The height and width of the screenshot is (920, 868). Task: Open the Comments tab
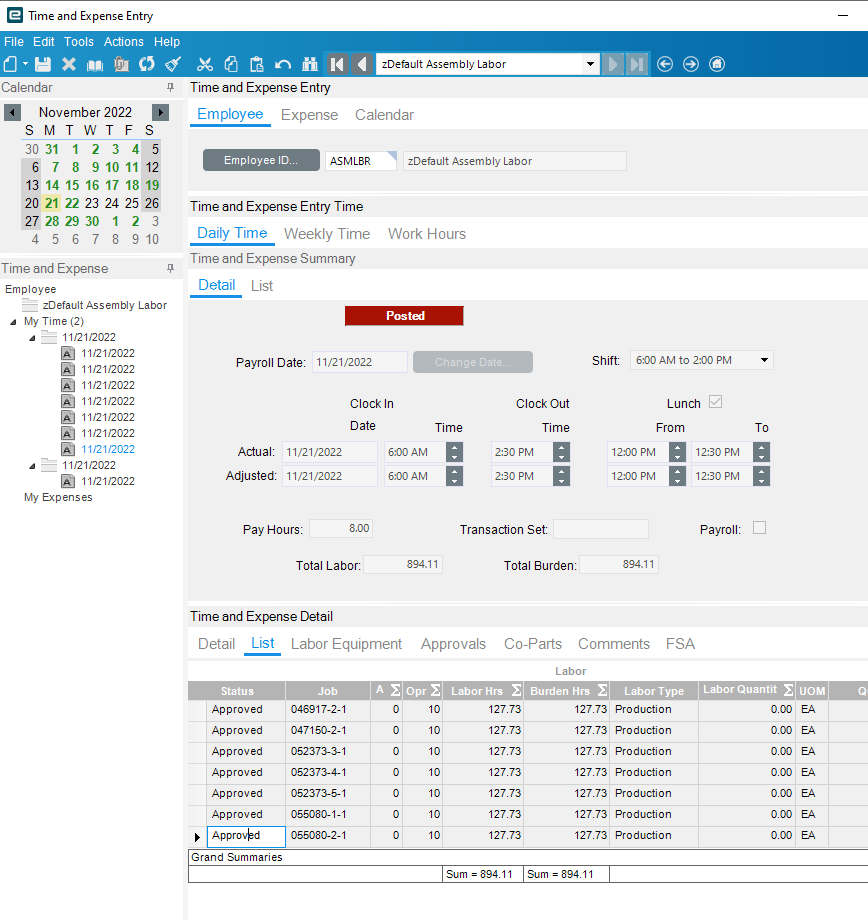(x=614, y=644)
